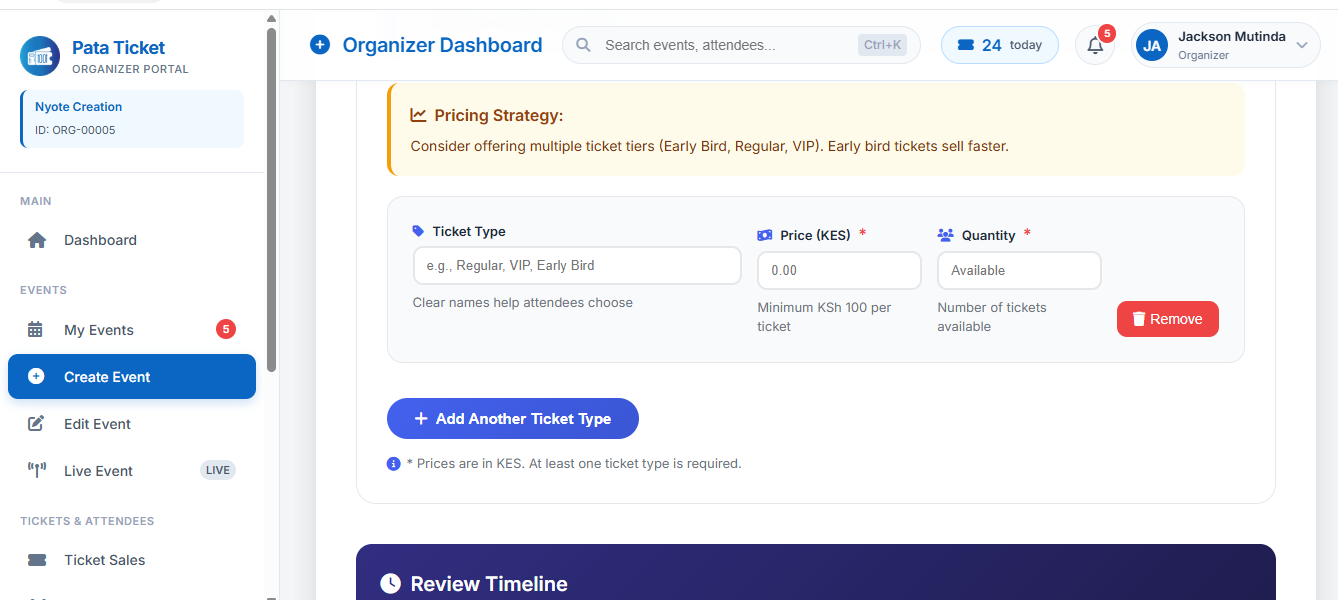Screen dimensions: 1338x600
Task: Open Dashboard from the sidebar
Action: tap(100, 240)
